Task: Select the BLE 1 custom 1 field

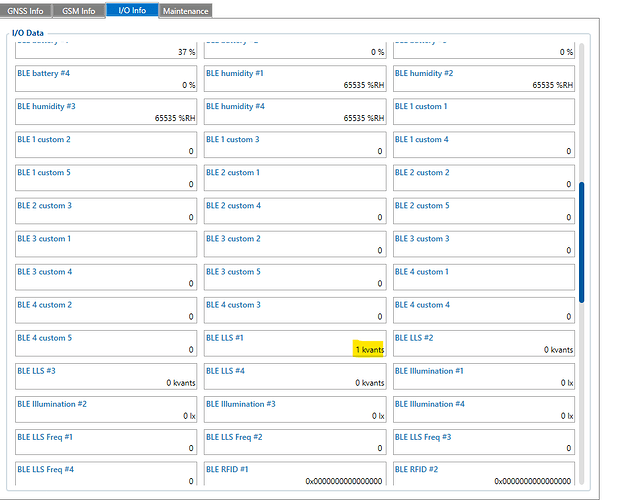Action: tap(484, 112)
